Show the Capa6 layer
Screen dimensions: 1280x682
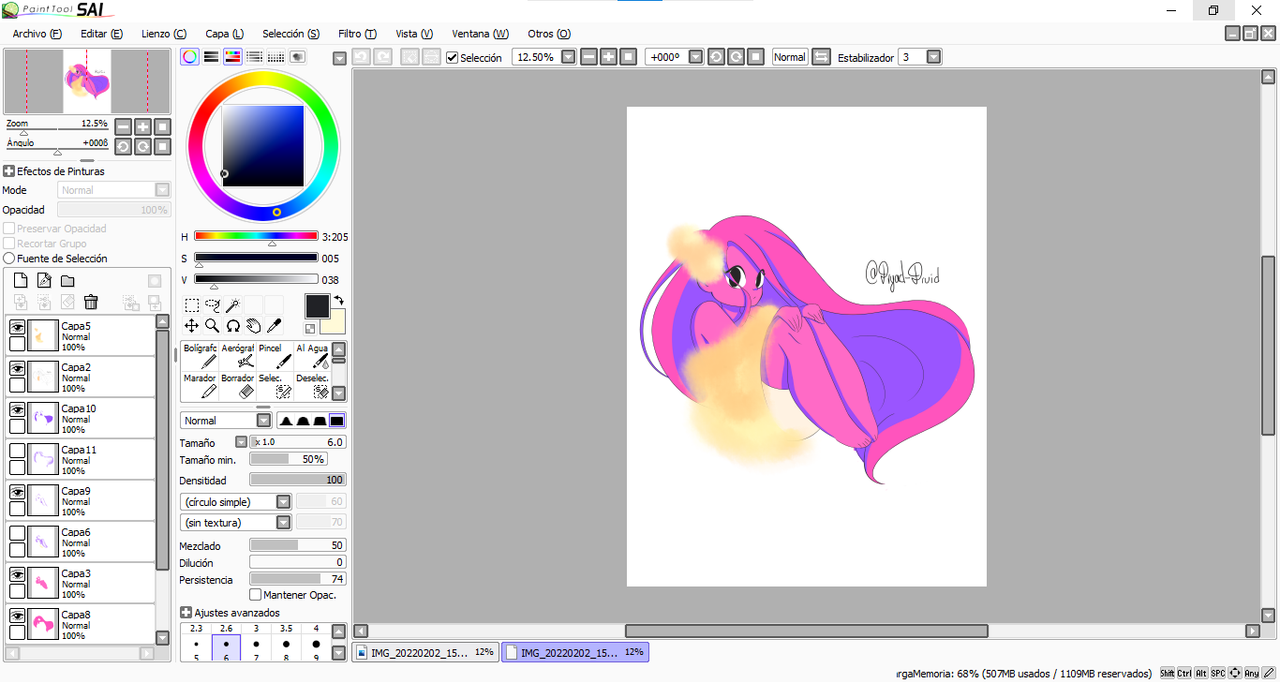pyautogui.click(x=17, y=533)
